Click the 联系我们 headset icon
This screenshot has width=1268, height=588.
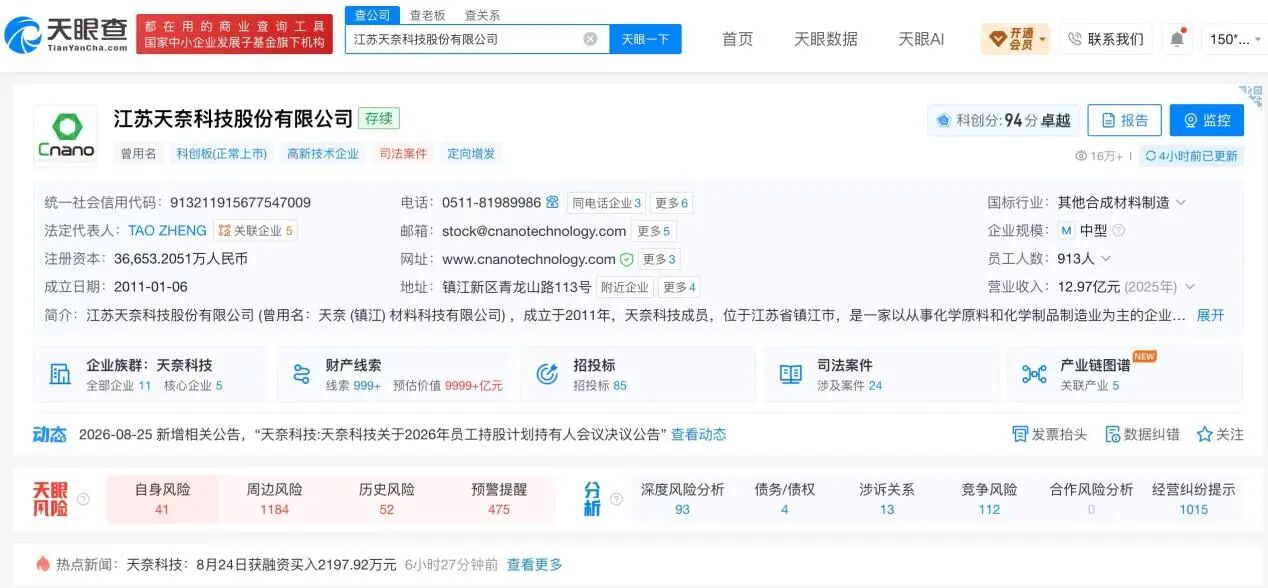(1075, 39)
